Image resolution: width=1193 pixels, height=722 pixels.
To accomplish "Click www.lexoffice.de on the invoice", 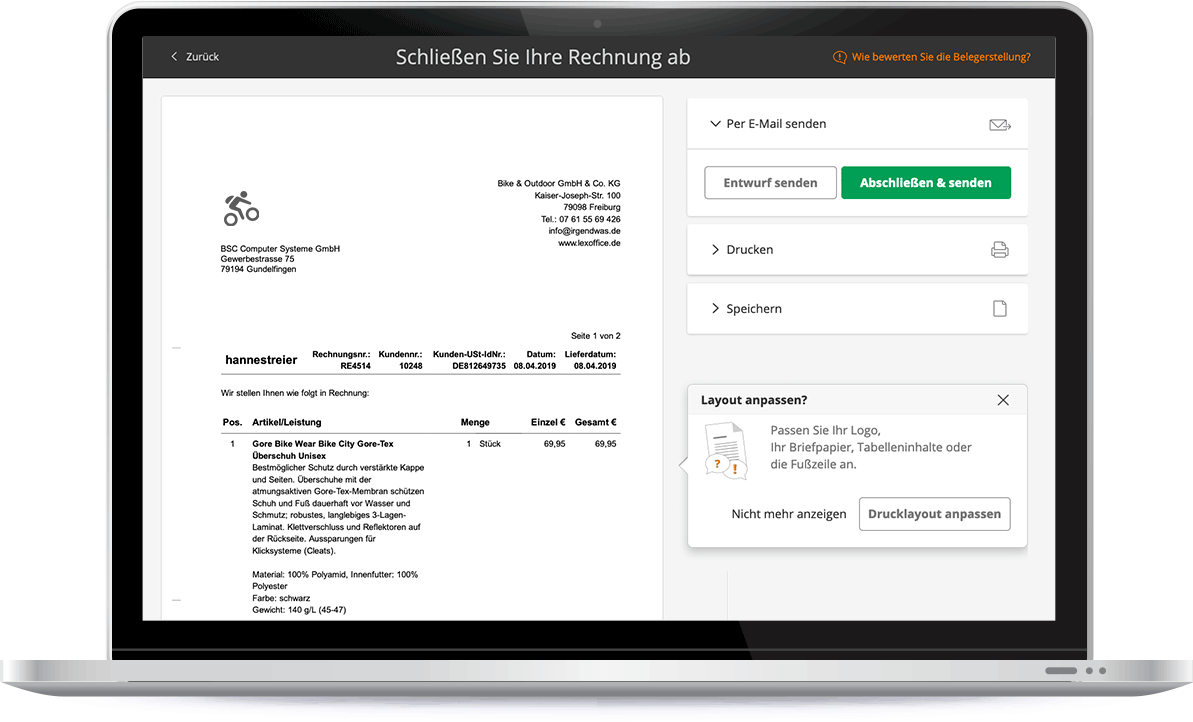I will [x=588, y=242].
